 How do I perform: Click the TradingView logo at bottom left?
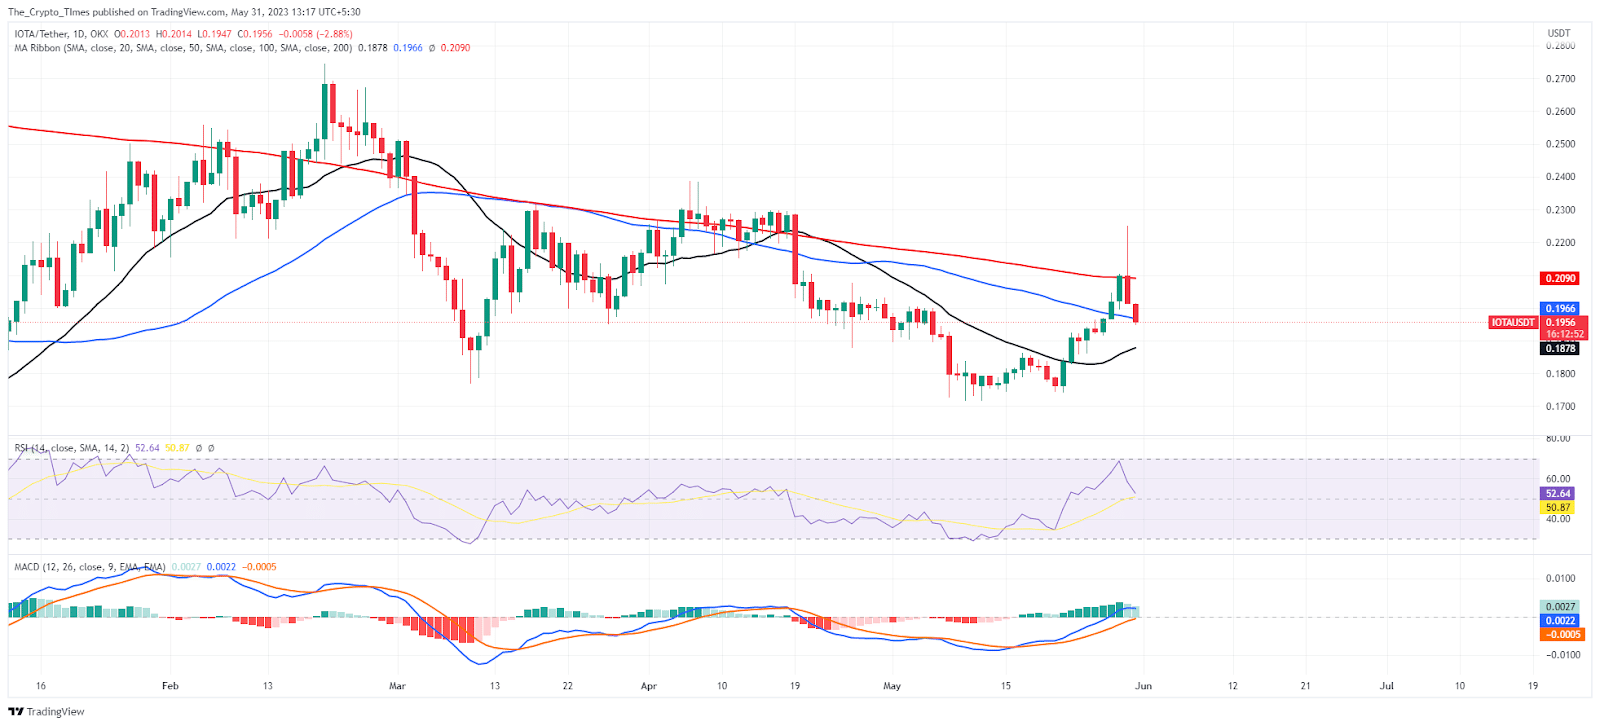click(x=46, y=712)
